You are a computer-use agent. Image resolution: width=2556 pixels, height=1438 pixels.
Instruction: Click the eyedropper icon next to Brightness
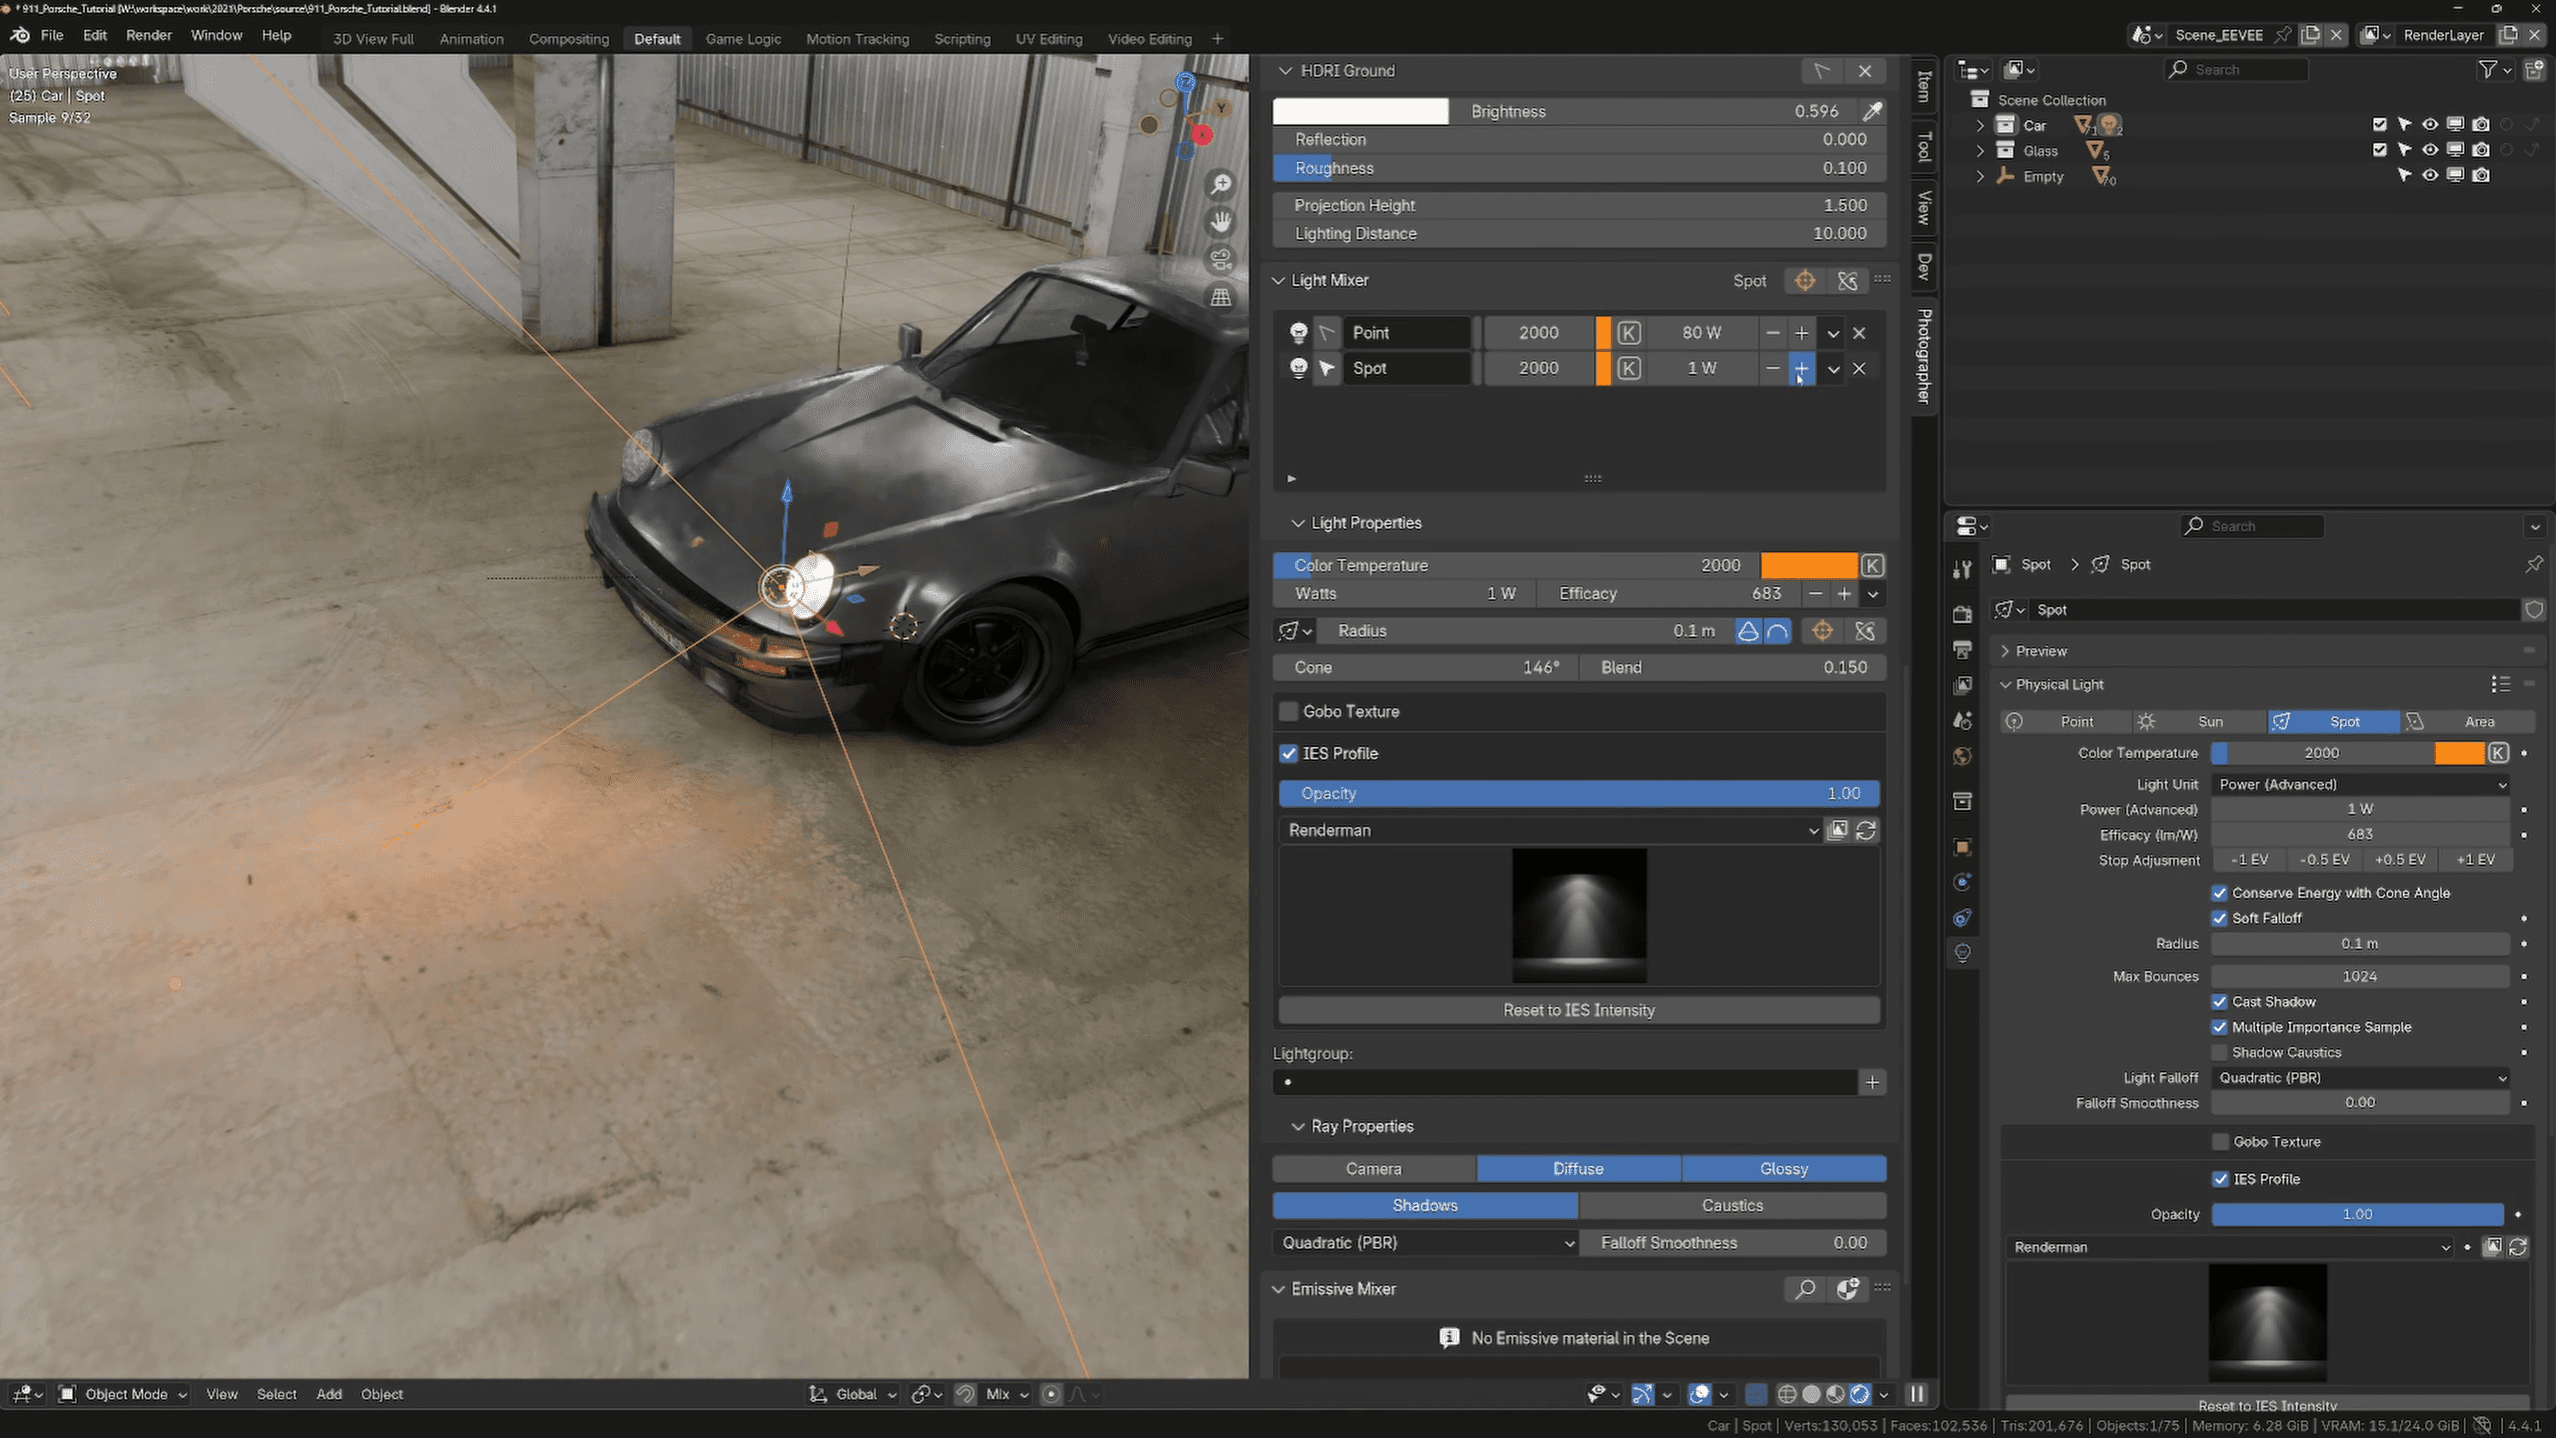pos(1872,111)
